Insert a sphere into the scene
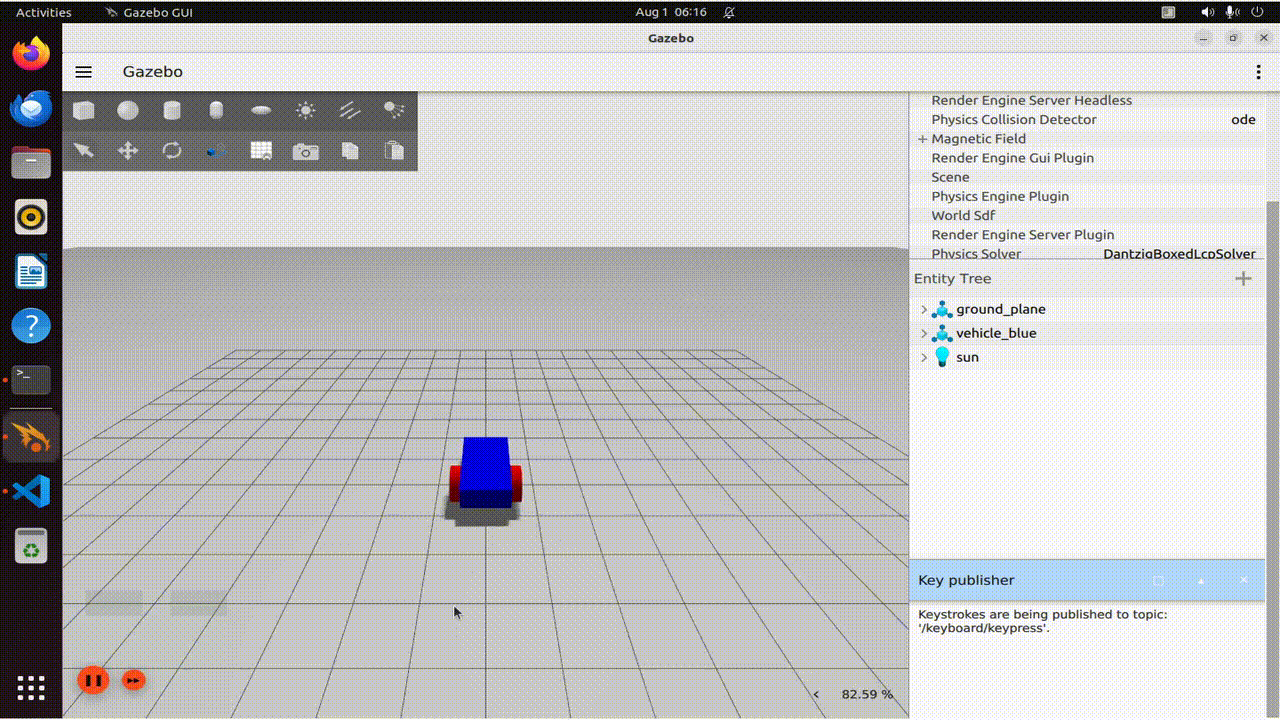The image size is (1280, 720). coord(128,110)
